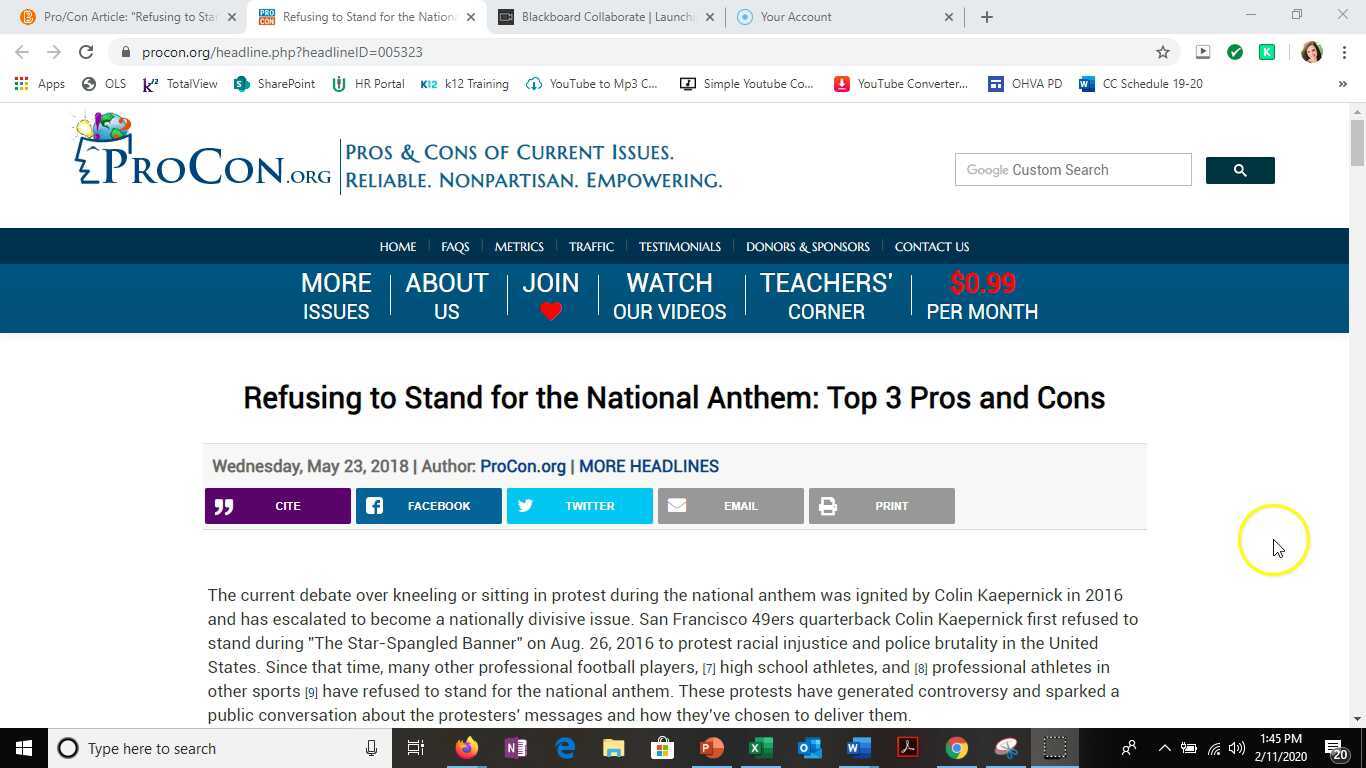Click the Google Custom Search magnifier button

(x=1240, y=169)
